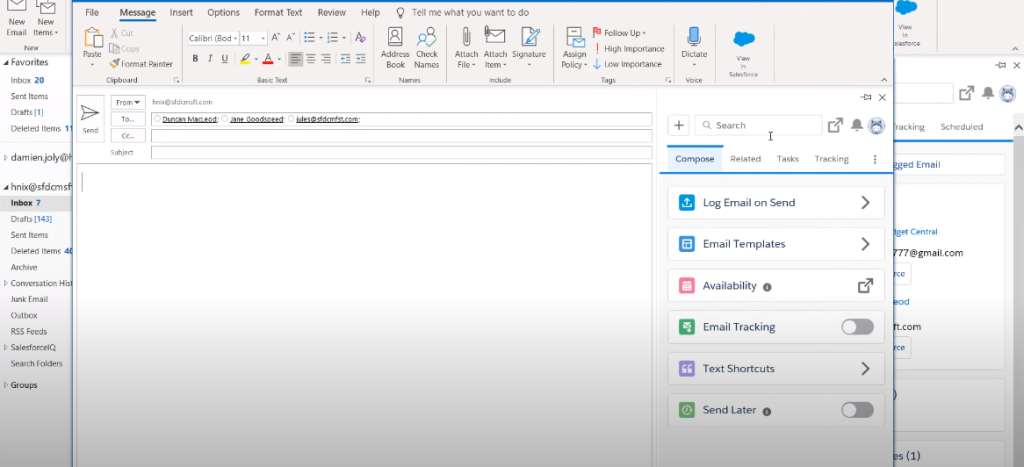Open Availability in external window
The height and width of the screenshot is (467, 1024).
click(865, 286)
